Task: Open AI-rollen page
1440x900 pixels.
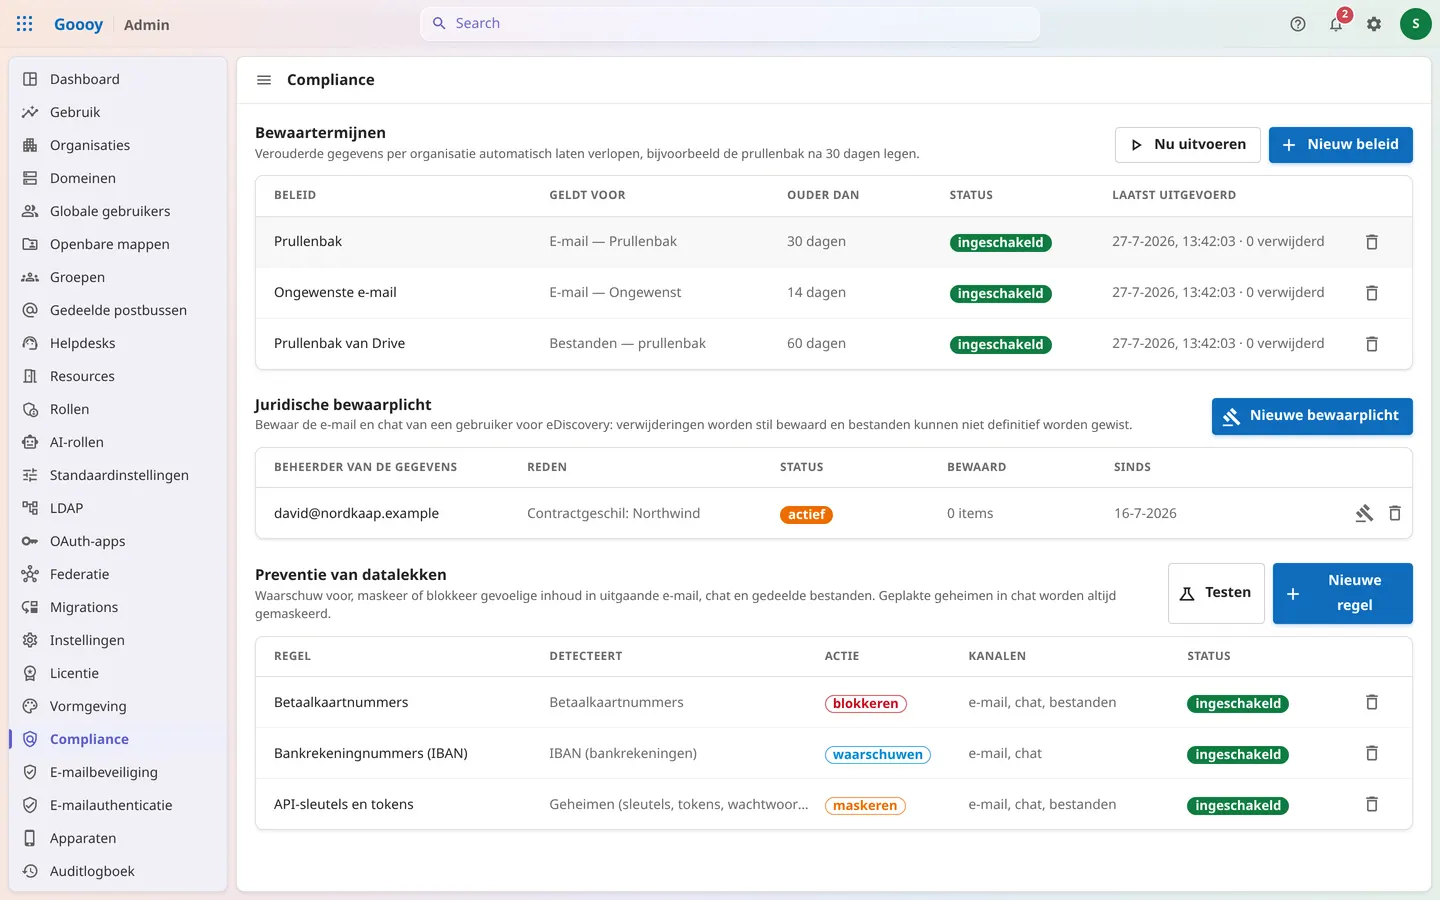Action: click(x=118, y=442)
